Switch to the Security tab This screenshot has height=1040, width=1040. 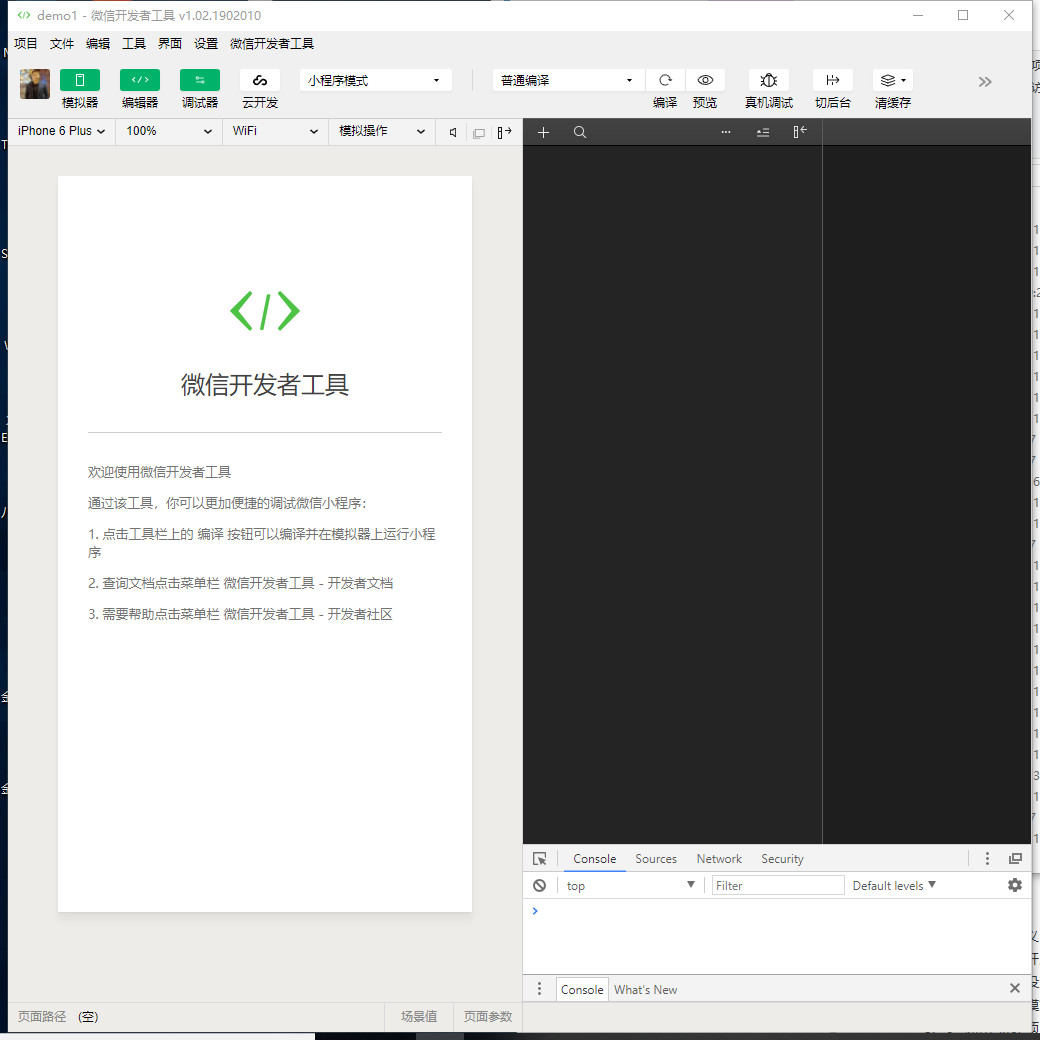[782, 859]
